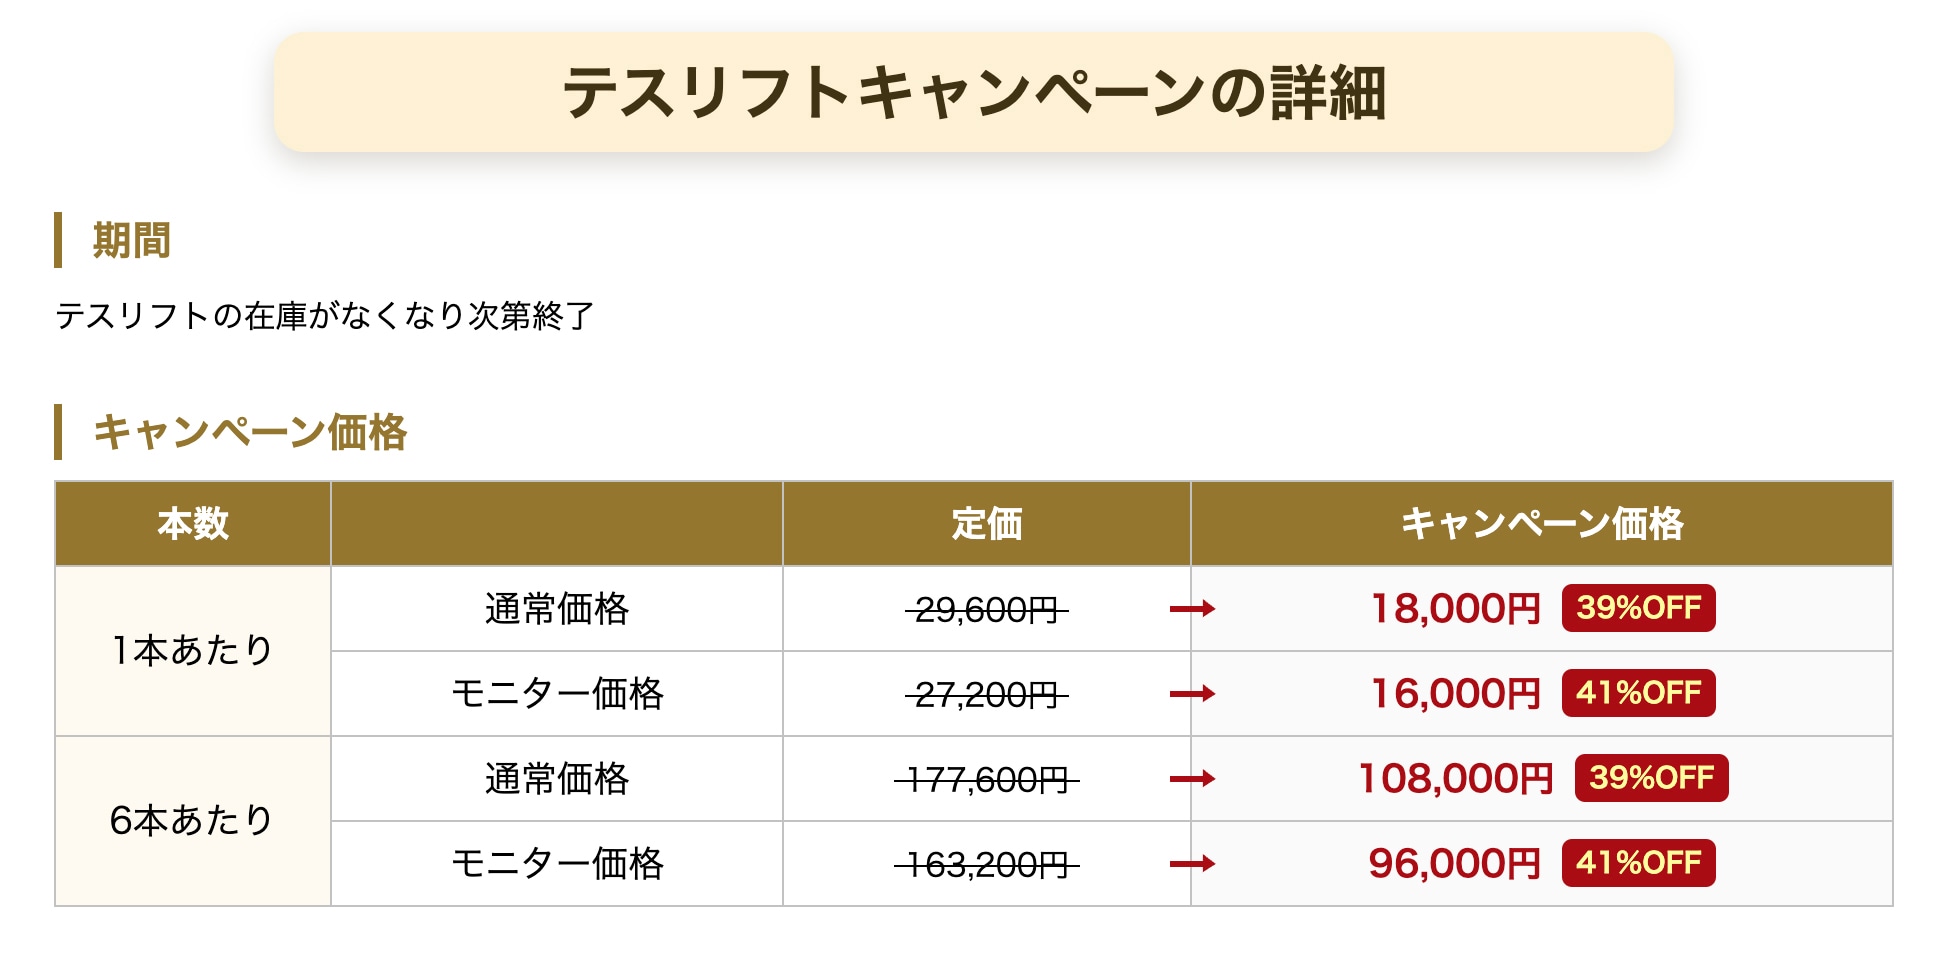Click the キャンペーン価格 table column header

1541,523
